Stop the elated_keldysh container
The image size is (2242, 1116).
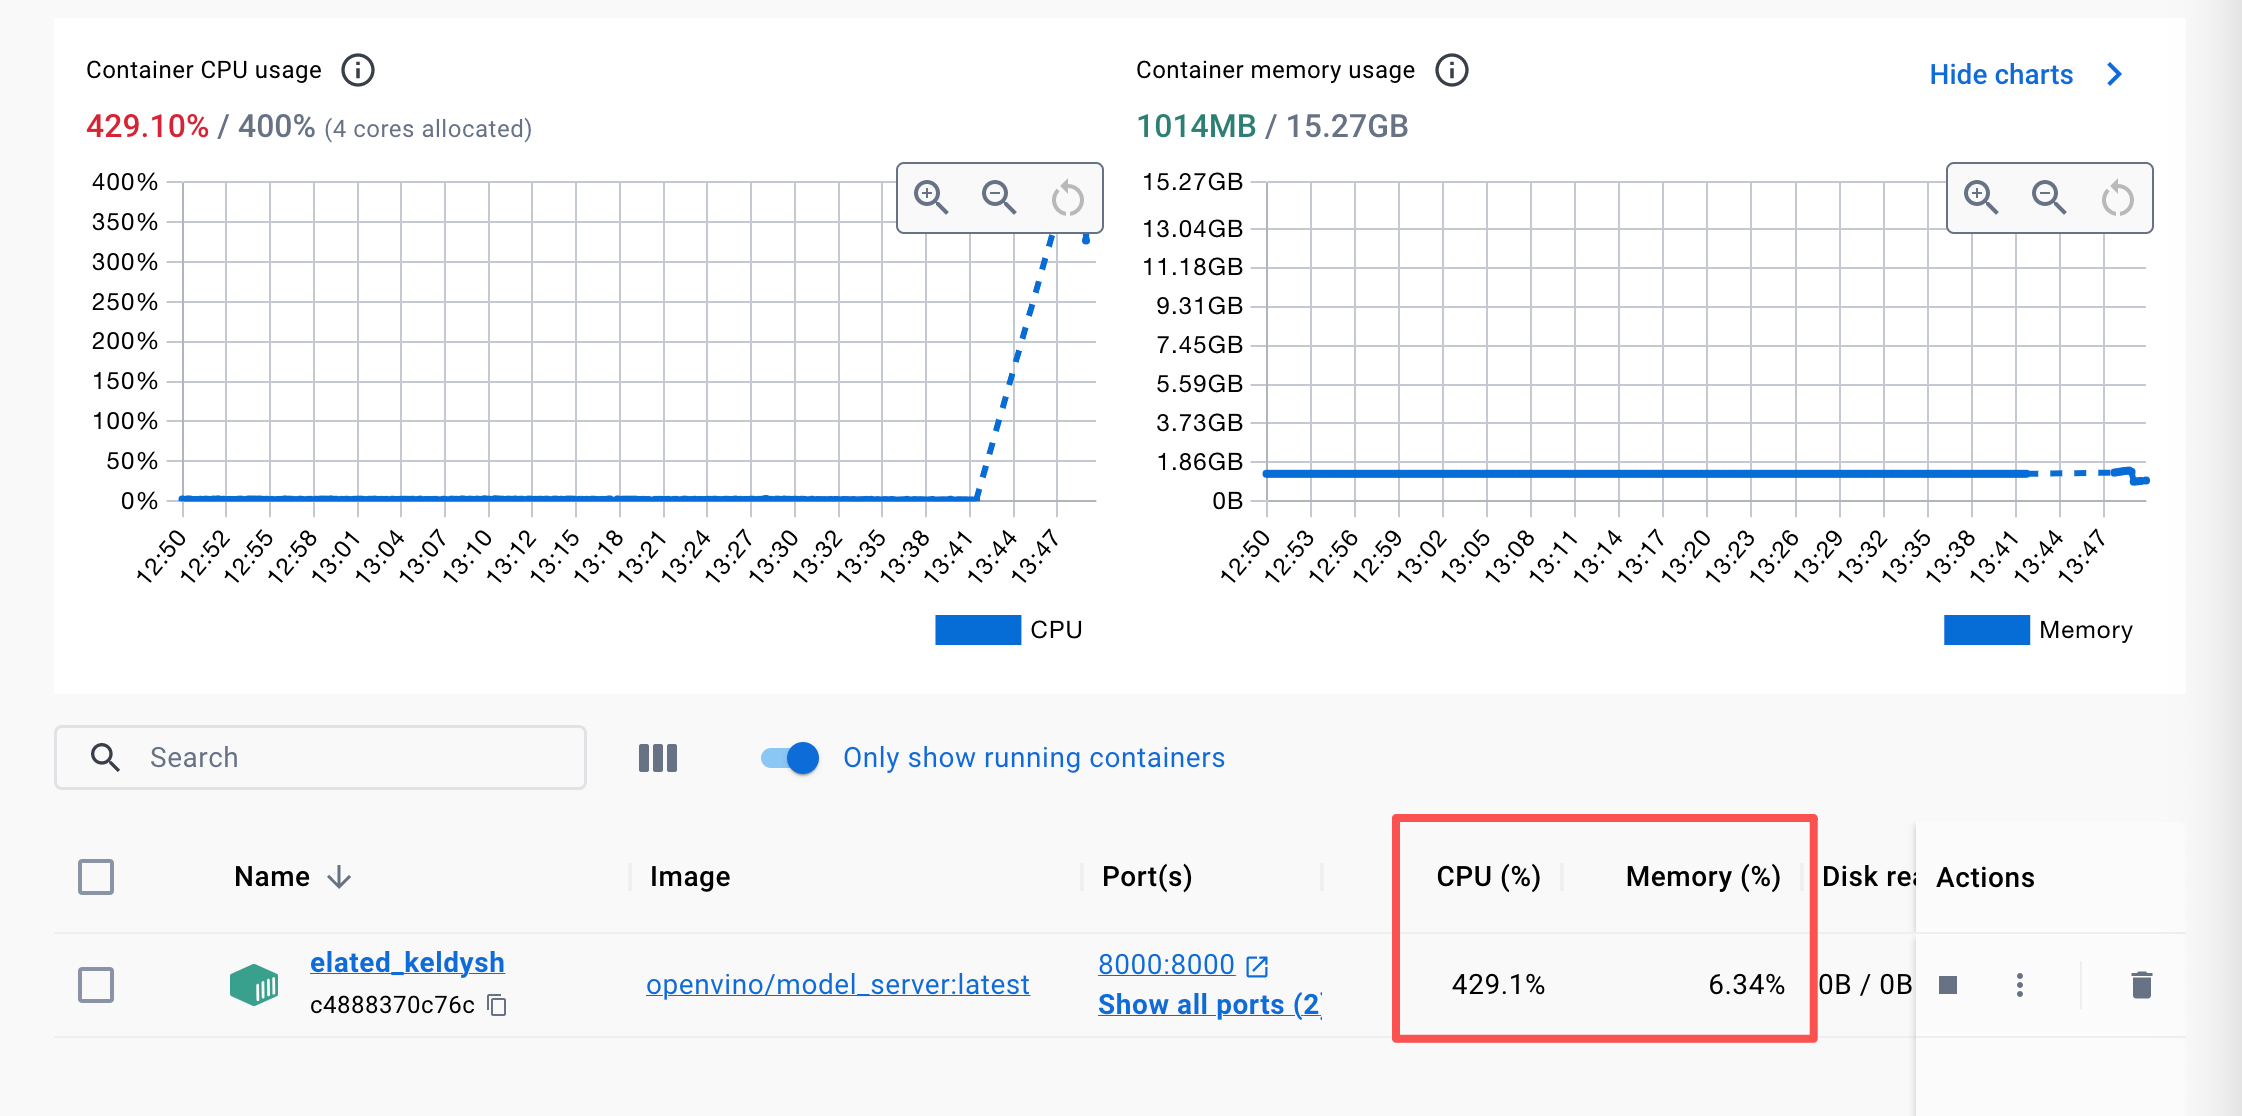[1947, 985]
